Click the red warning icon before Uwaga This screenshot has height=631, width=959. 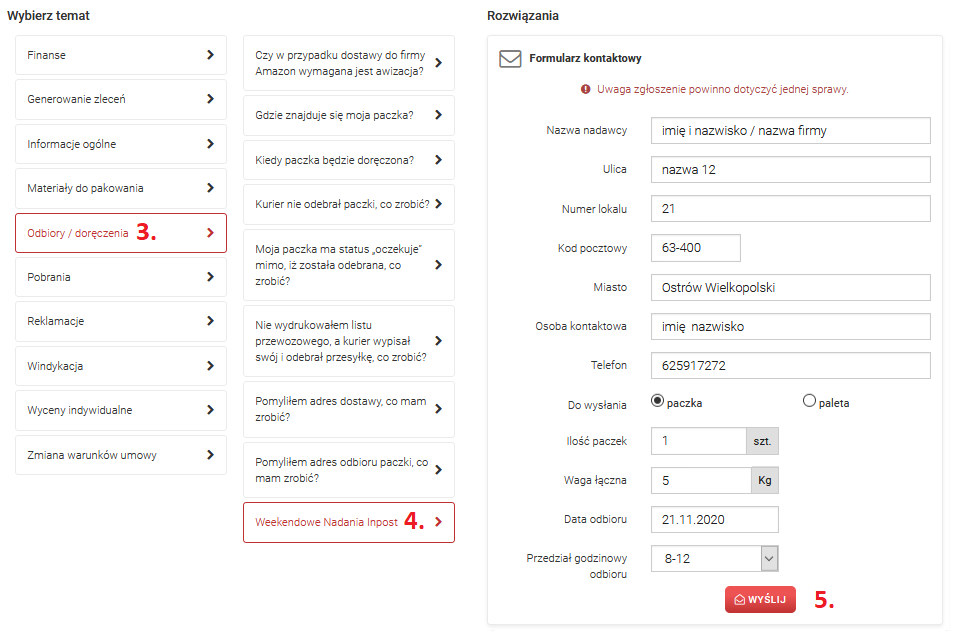tap(585, 89)
